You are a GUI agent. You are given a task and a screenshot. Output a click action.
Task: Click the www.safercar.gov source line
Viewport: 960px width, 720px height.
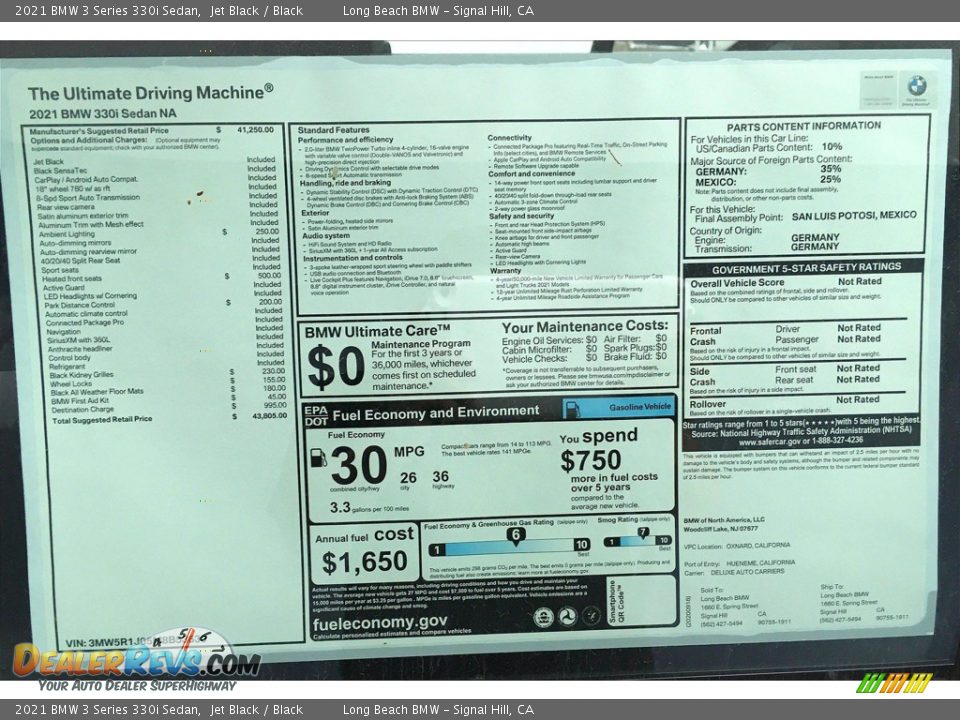(801, 440)
